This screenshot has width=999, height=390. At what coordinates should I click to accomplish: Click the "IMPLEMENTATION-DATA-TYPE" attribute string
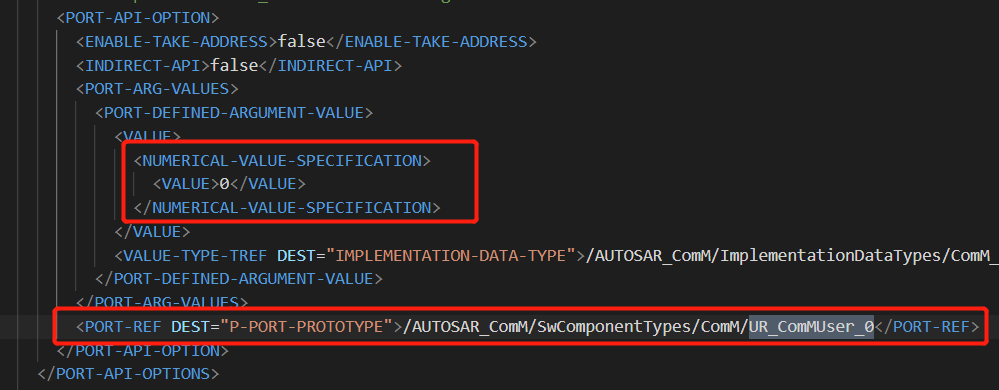(x=451, y=256)
